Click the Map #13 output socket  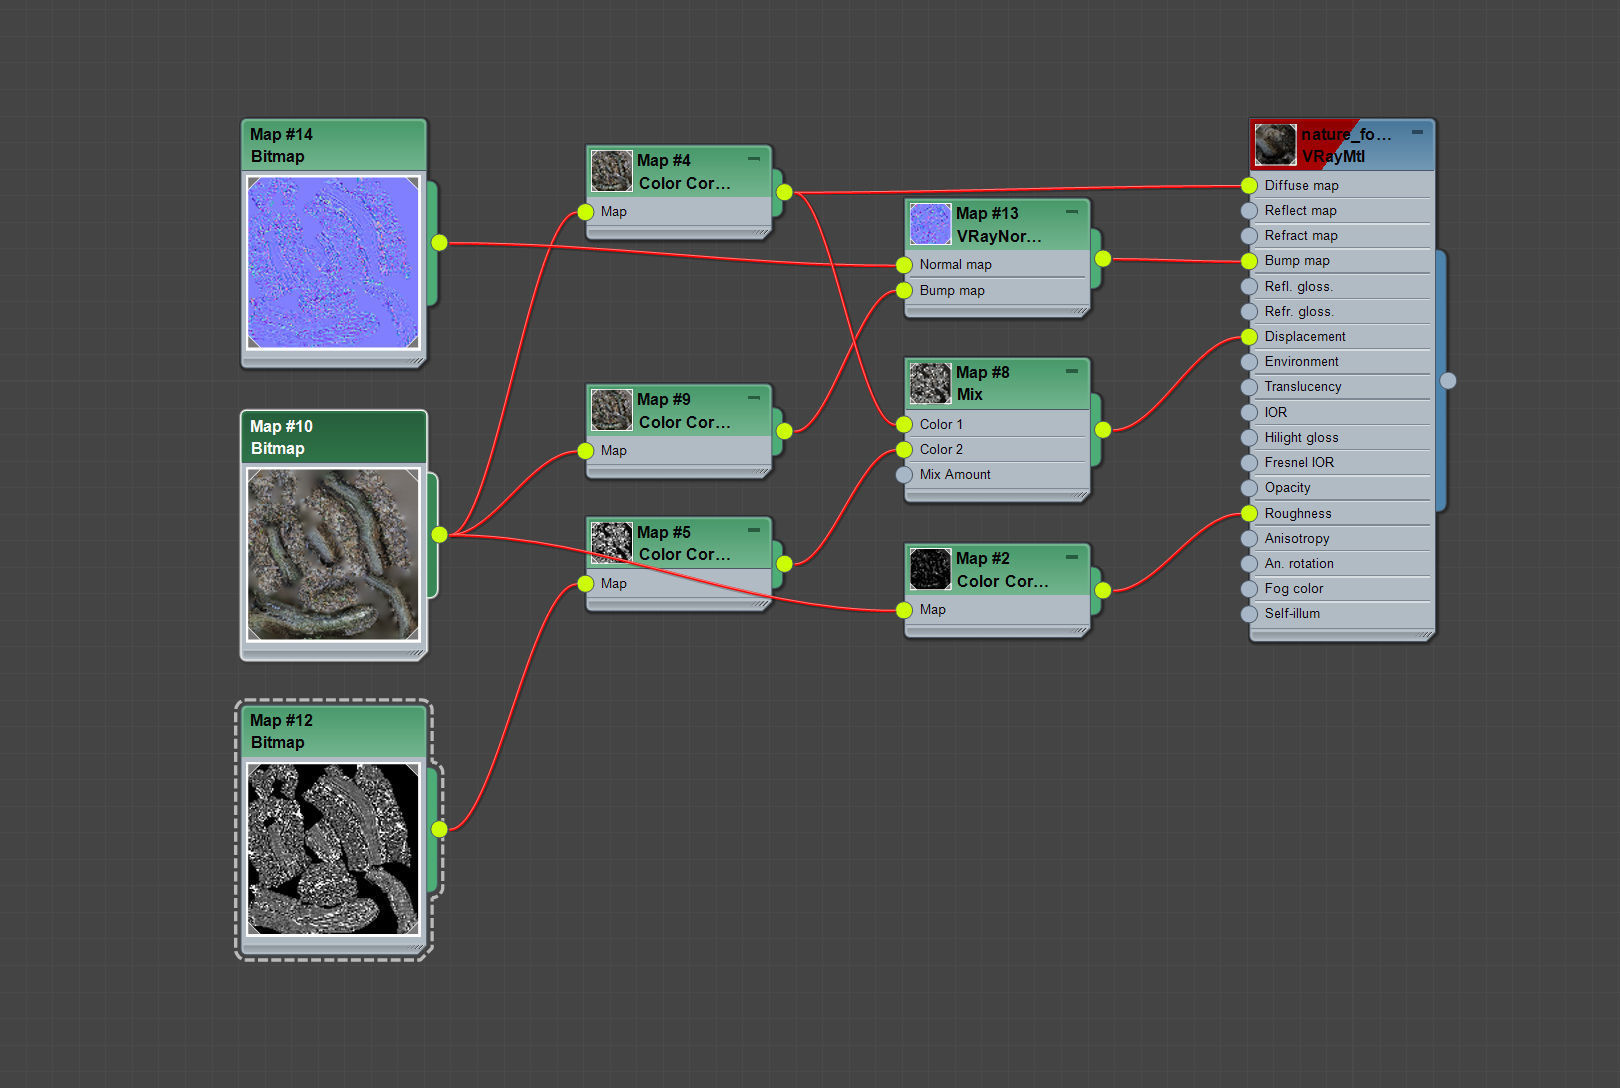[x=1103, y=259]
